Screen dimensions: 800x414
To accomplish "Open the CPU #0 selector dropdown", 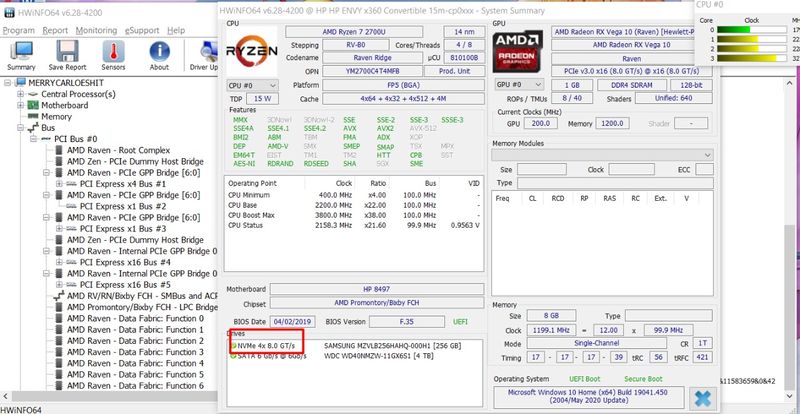I will (253, 85).
